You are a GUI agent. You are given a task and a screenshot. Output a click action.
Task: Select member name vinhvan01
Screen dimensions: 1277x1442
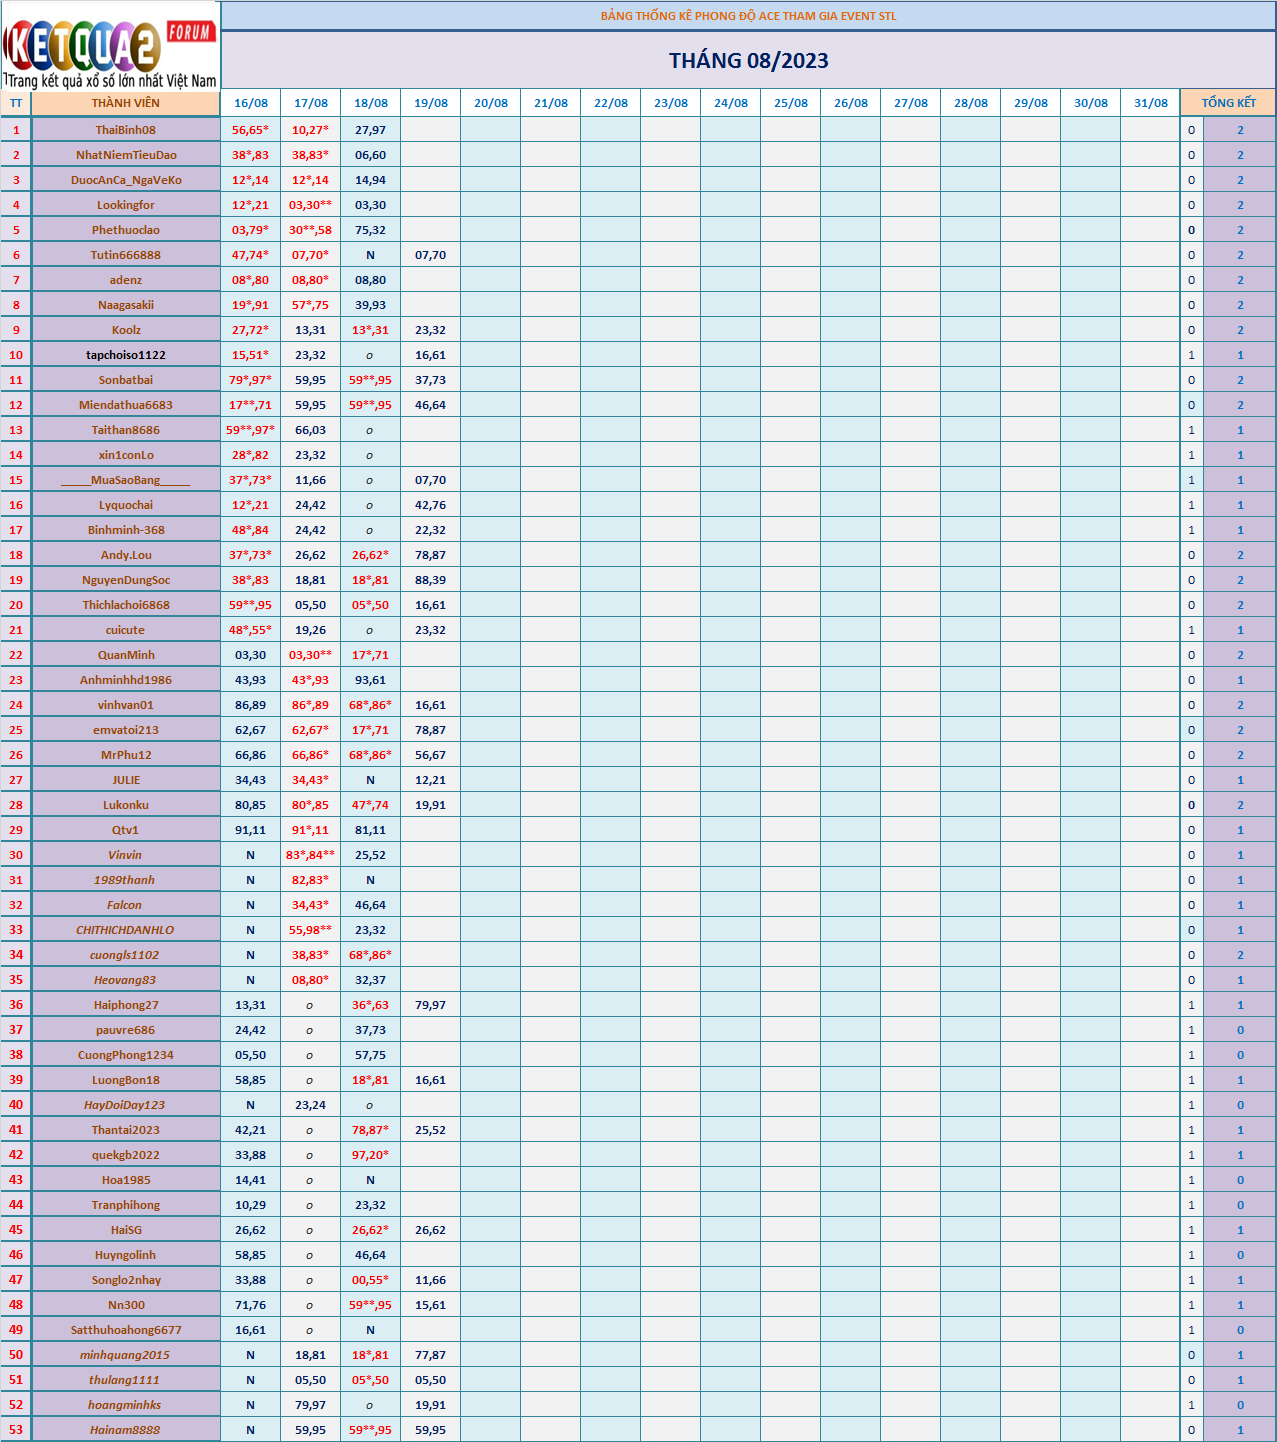126,705
